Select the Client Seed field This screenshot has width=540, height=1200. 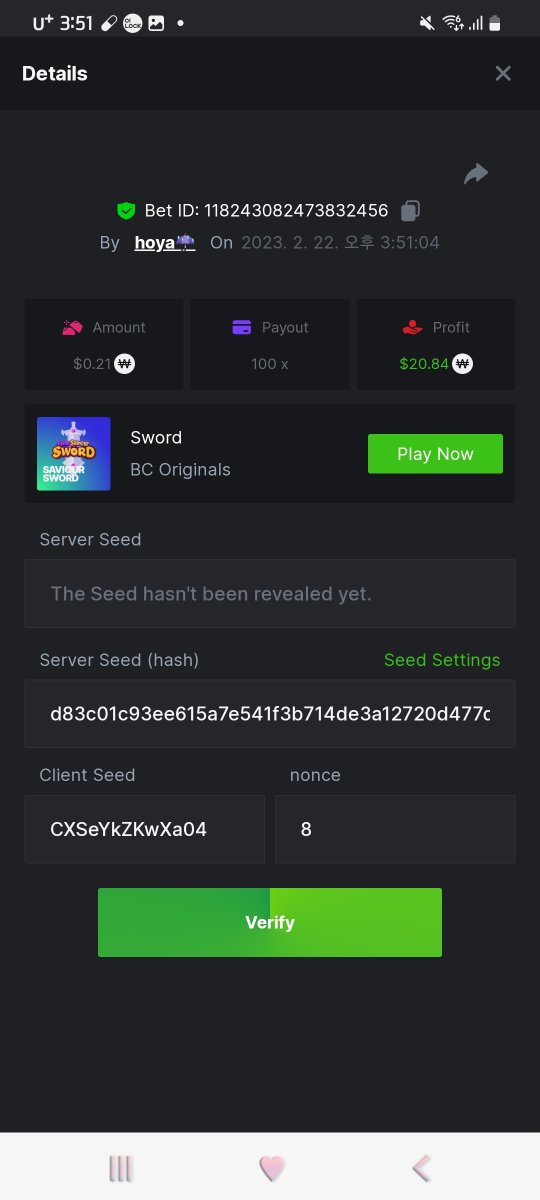(x=145, y=829)
